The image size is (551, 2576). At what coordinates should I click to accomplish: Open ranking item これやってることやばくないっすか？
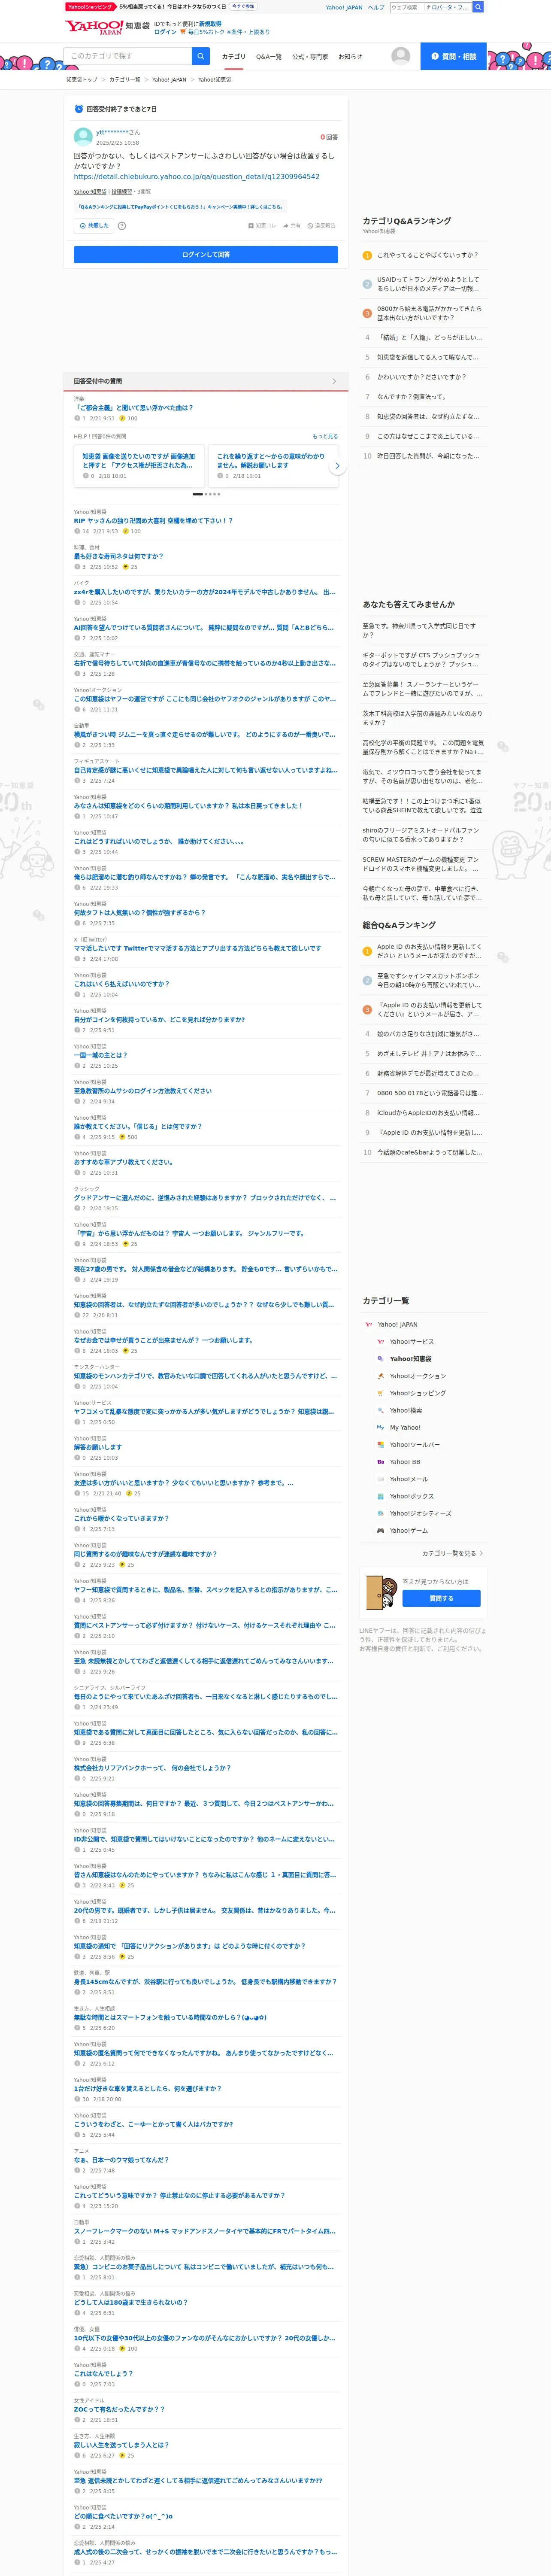[427, 255]
